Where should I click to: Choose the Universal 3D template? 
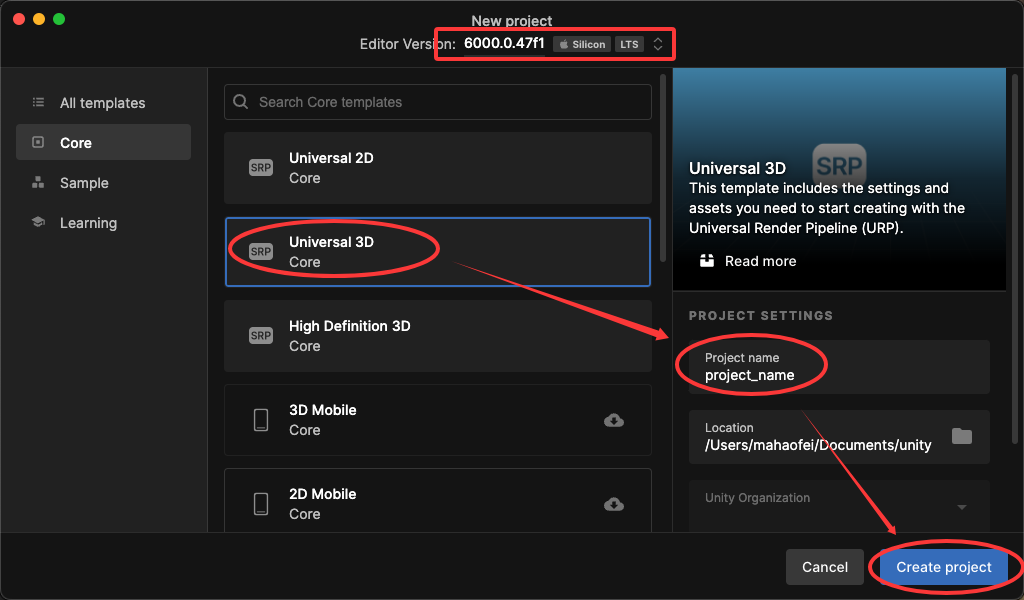[438, 252]
